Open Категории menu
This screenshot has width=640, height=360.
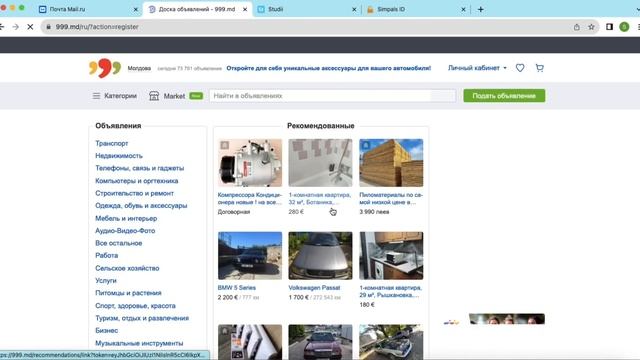[120, 96]
